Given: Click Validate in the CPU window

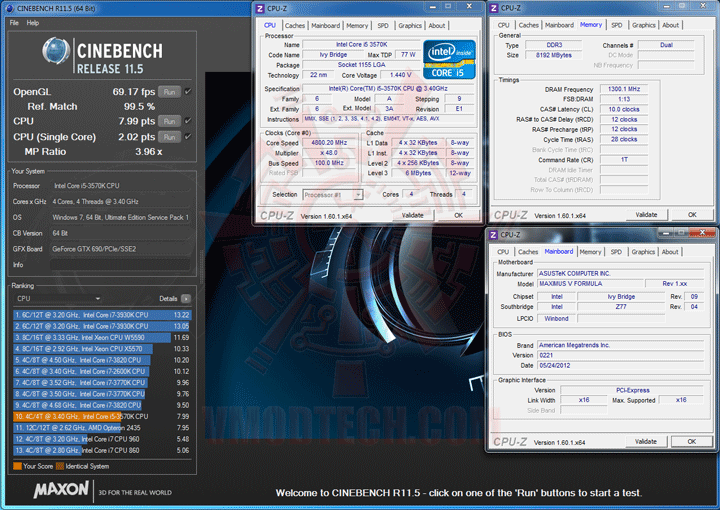Looking at the screenshot, I should tap(412, 215).
